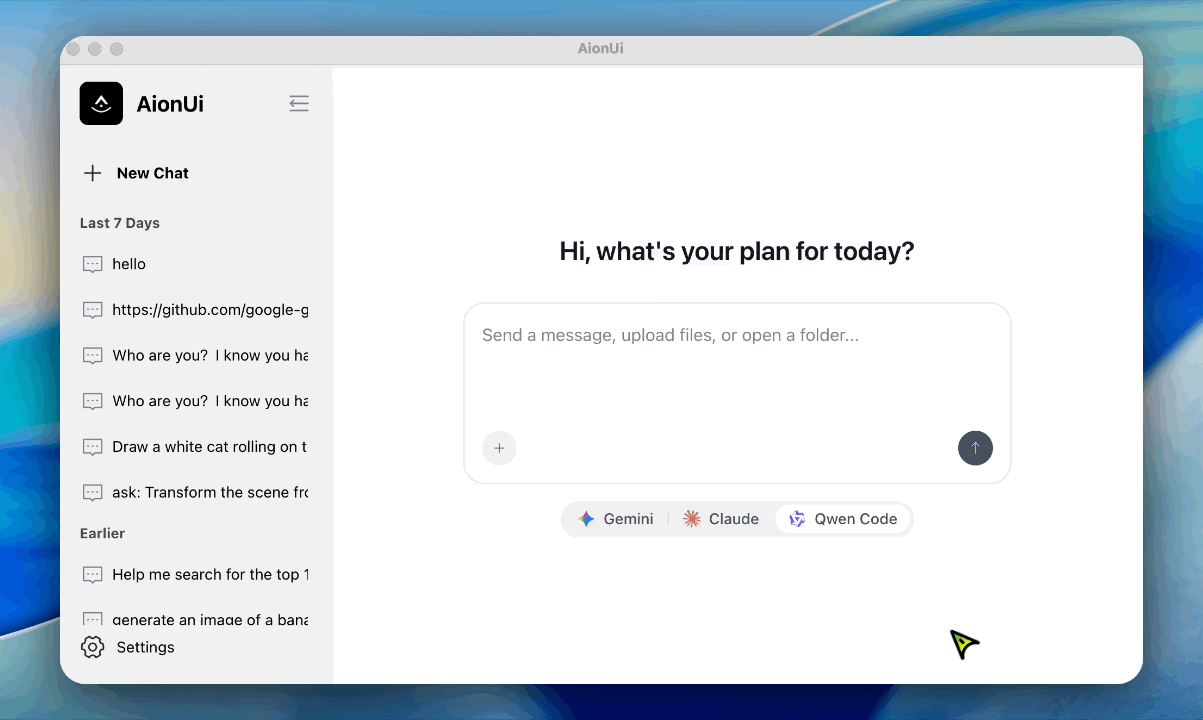Click the Gemini sparkle icon

pos(587,519)
